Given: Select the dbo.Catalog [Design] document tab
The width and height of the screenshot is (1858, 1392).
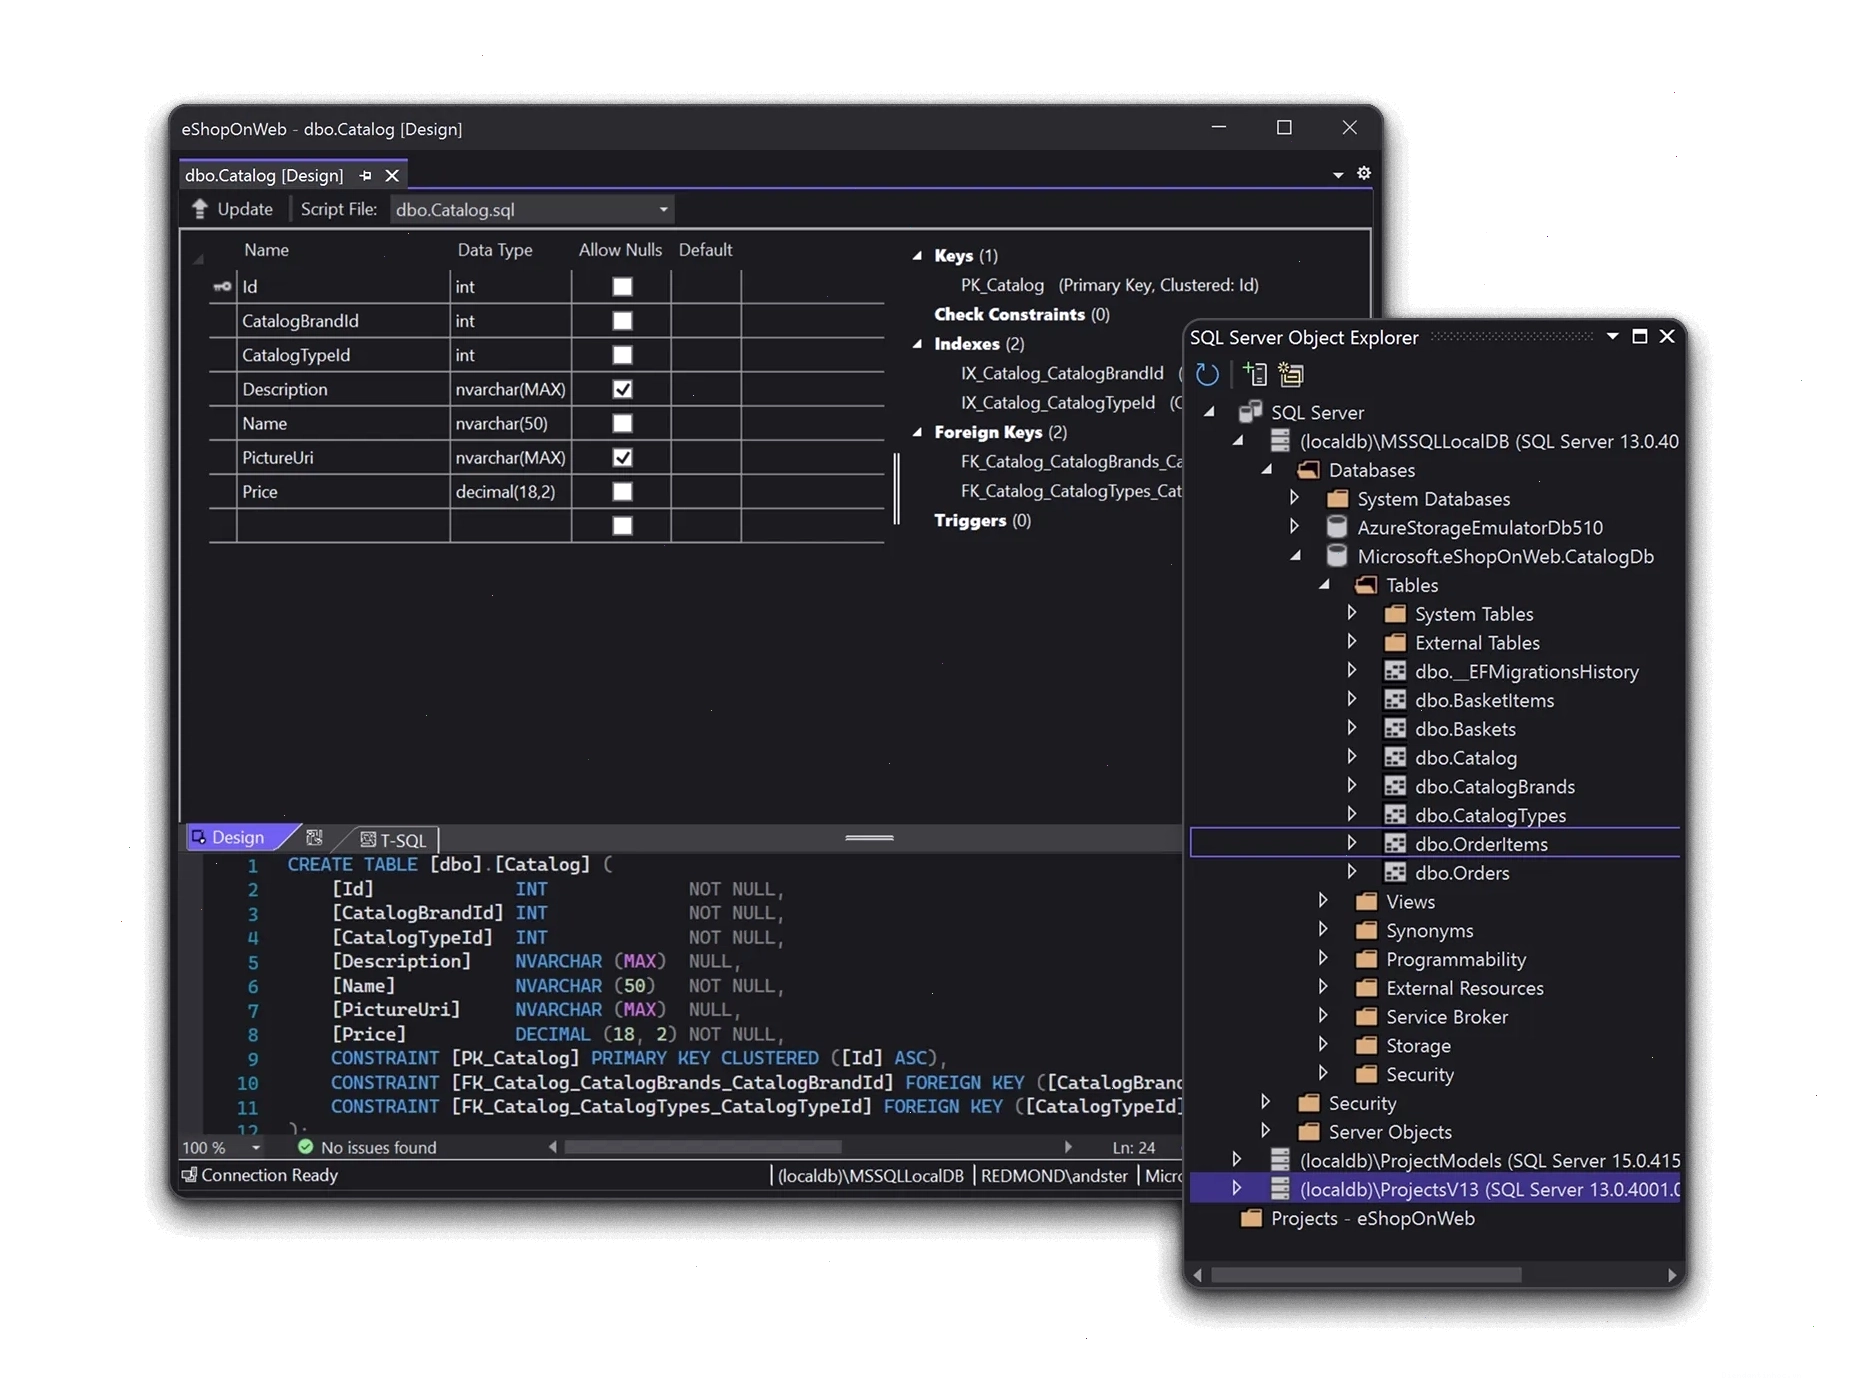Looking at the screenshot, I should (x=264, y=175).
